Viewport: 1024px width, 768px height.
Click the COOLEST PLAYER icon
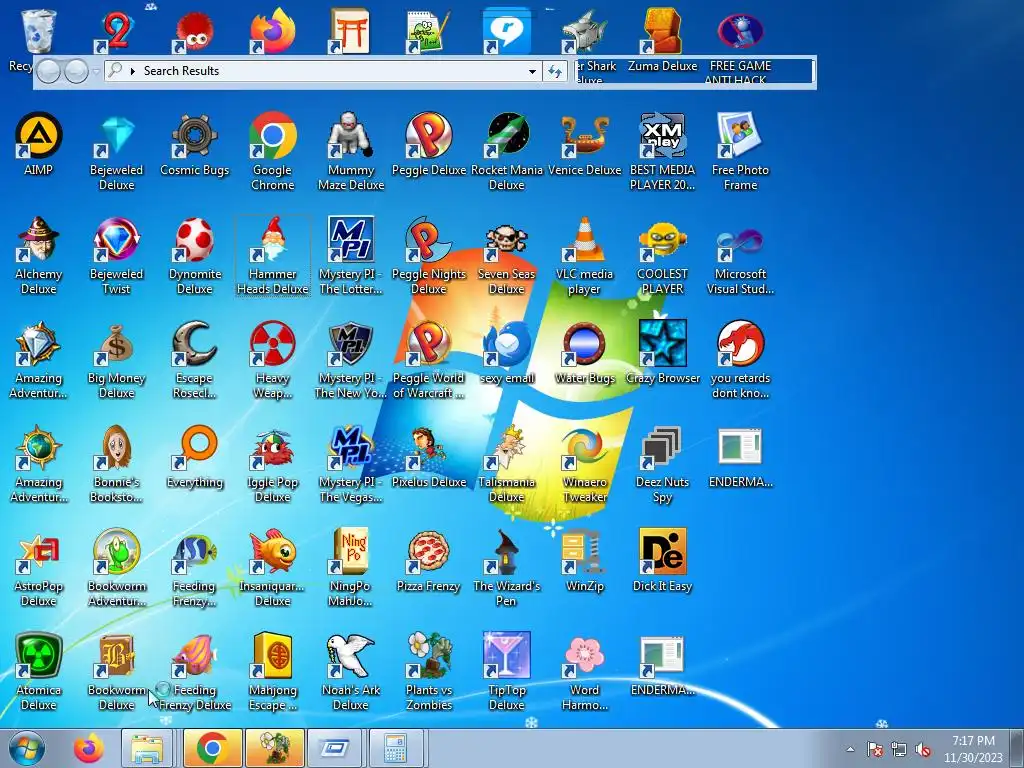tap(662, 256)
